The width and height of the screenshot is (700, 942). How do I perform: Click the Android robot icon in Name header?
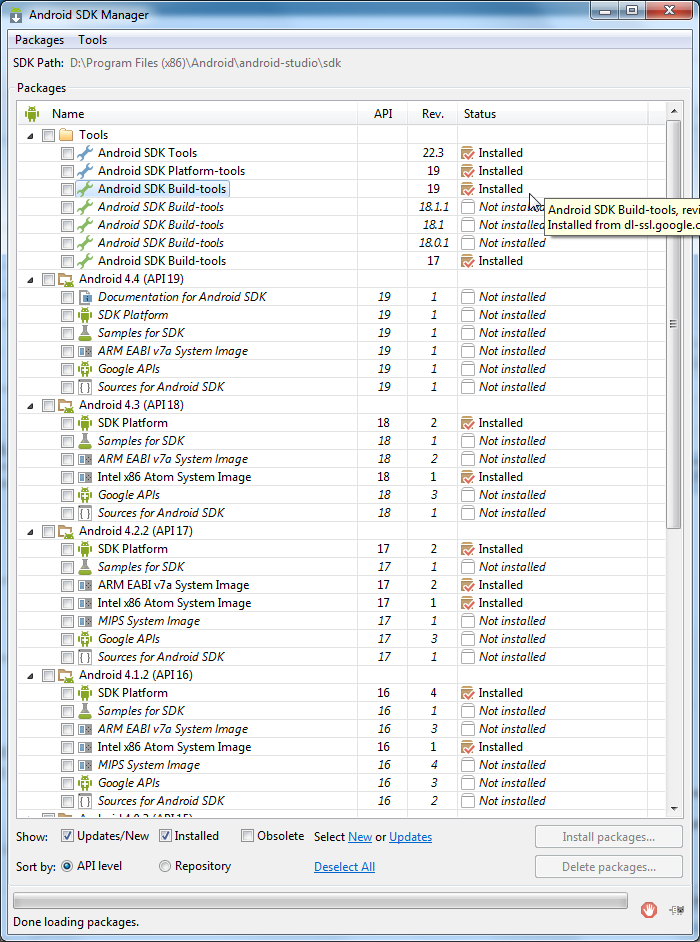32,114
